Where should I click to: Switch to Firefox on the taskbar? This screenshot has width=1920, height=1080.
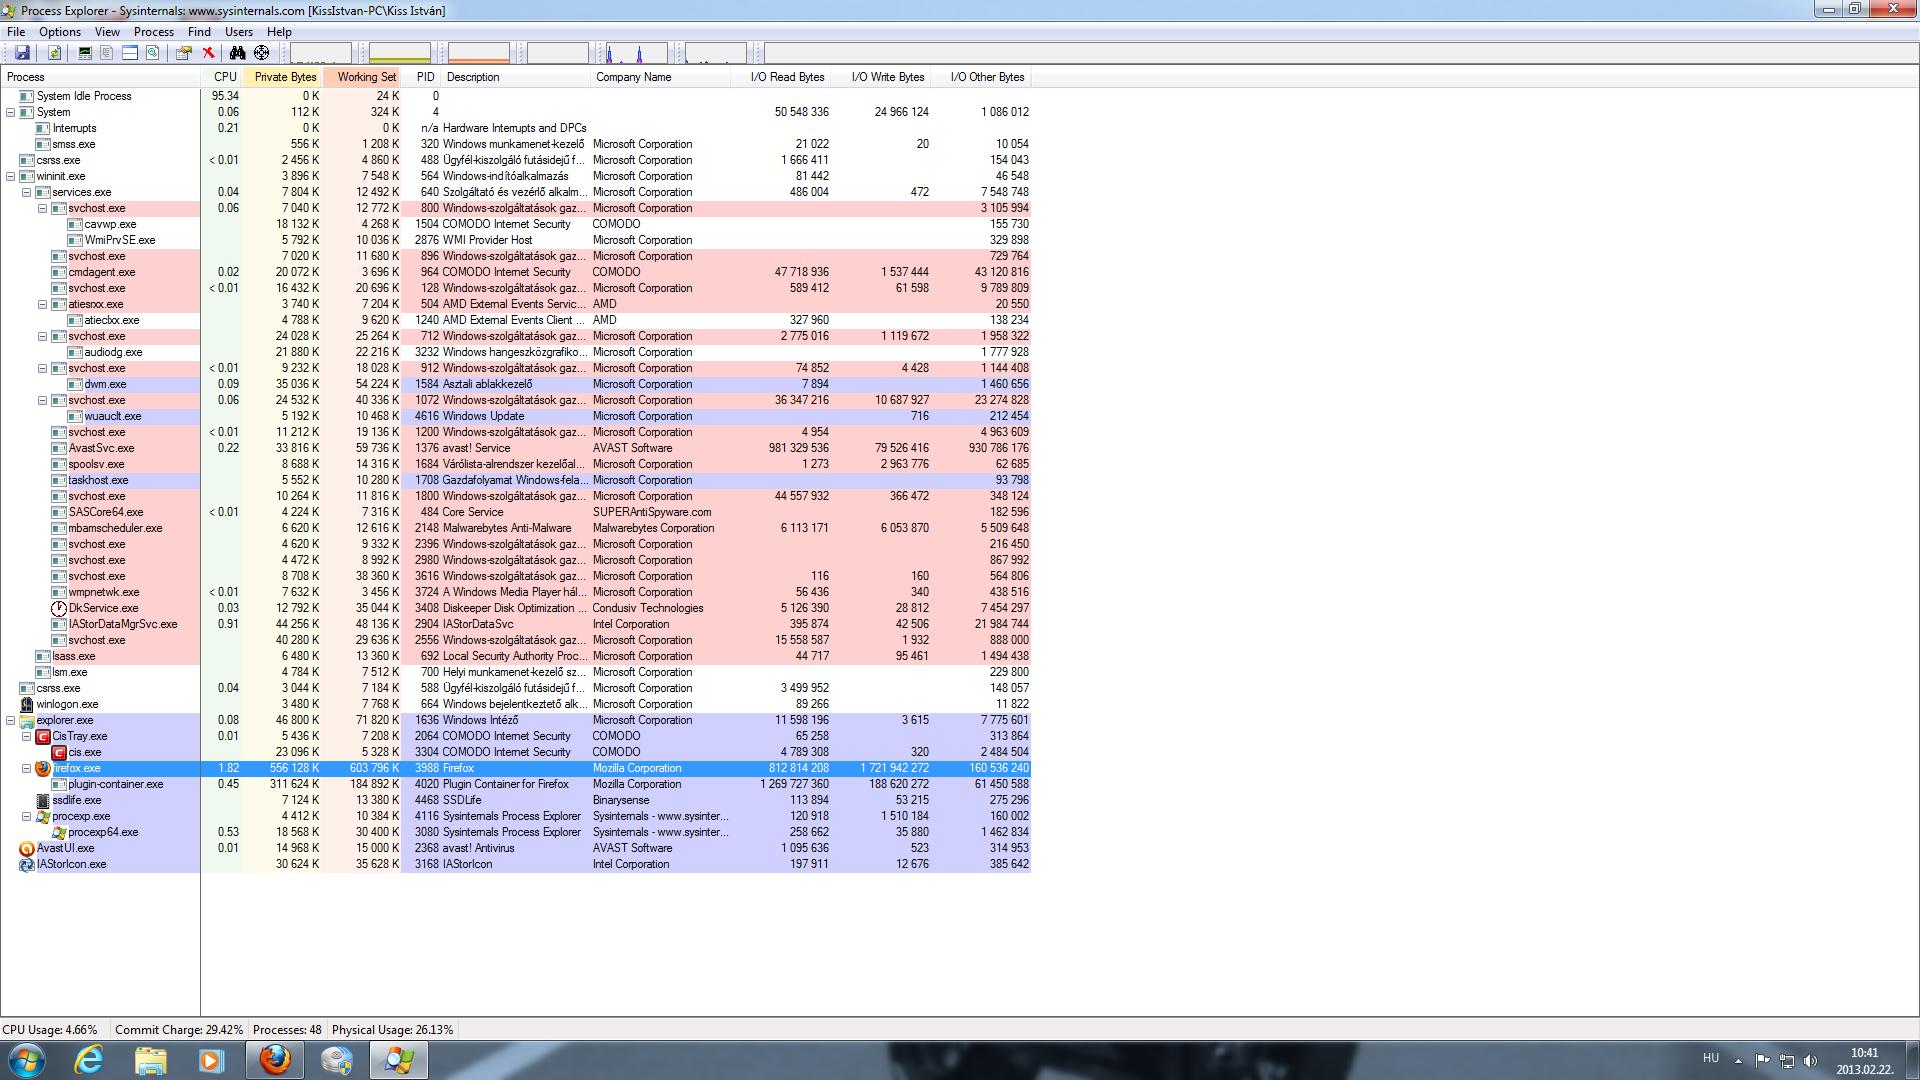(x=275, y=1060)
